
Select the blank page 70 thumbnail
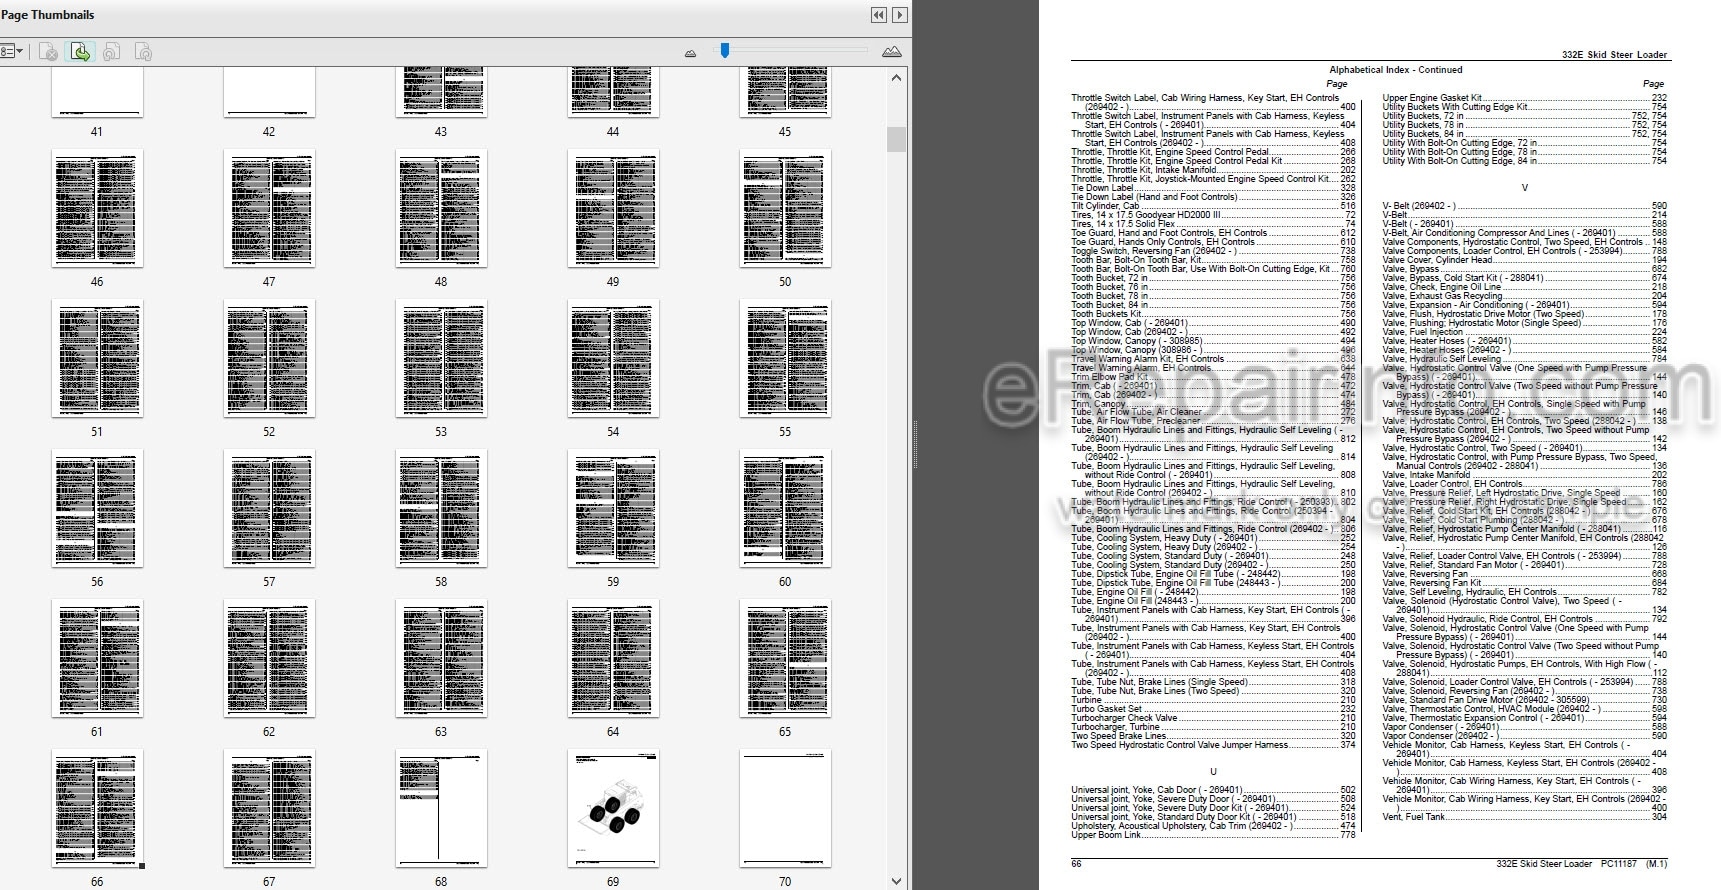pyautogui.click(x=785, y=808)
